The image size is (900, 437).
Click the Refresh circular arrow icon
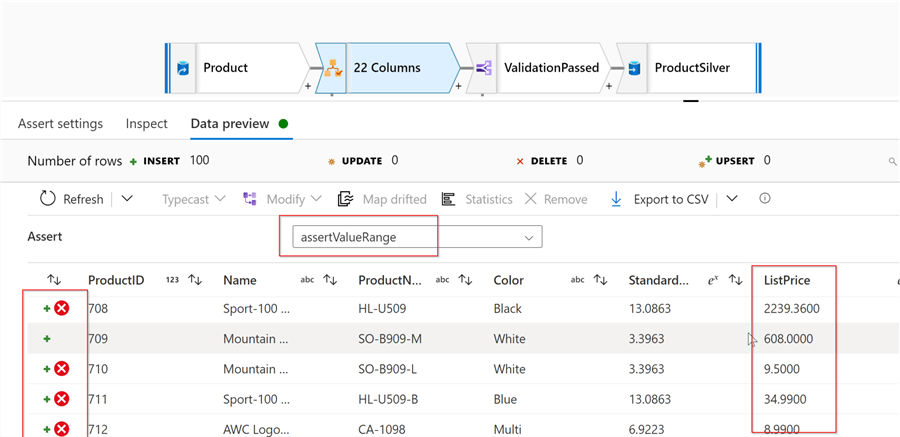pyautogui.click(x=48, y=199)
